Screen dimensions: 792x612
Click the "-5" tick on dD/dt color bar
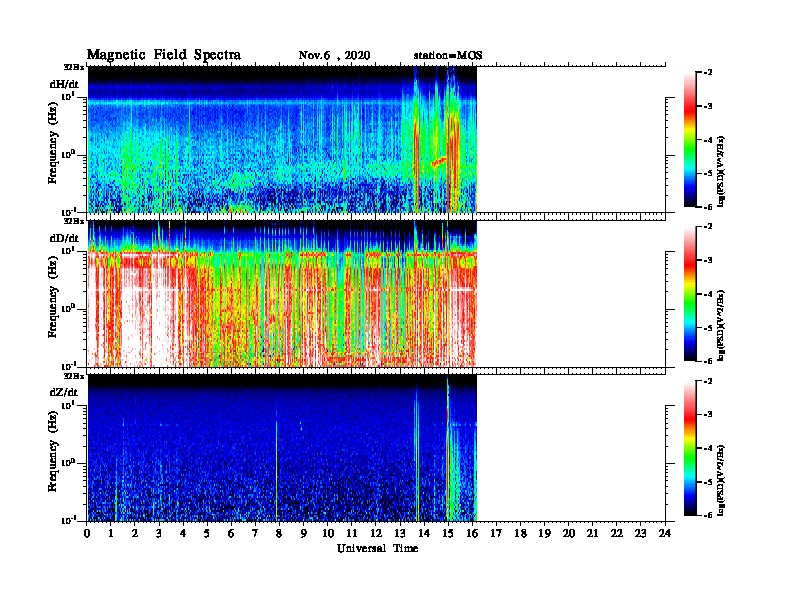click(708, 327)
